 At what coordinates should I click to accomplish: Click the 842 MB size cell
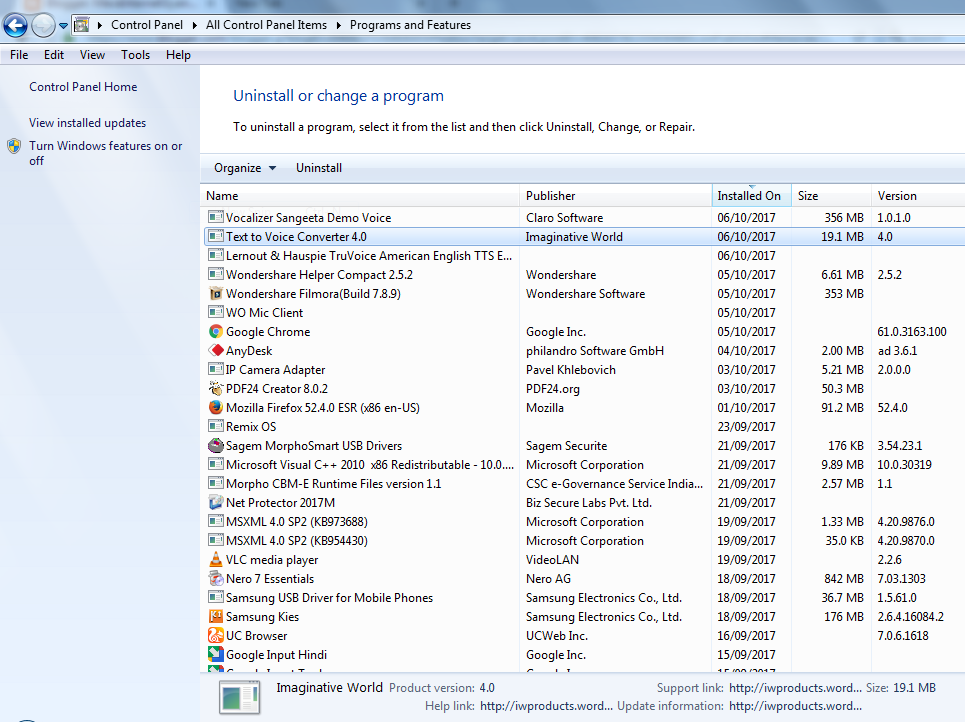(x=844, y=579)
